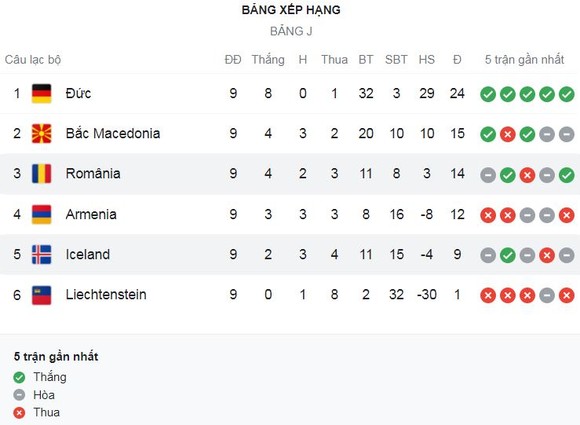Click Bắc Macedonia's red loss icon
This screenshot has width=580, height=425.
508,134
